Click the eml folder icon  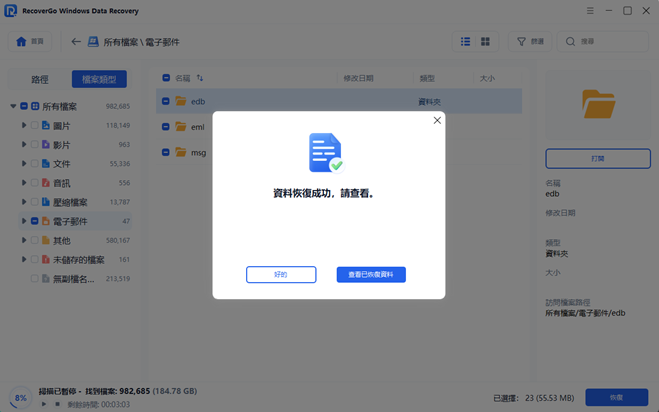(x=181, y=126)
